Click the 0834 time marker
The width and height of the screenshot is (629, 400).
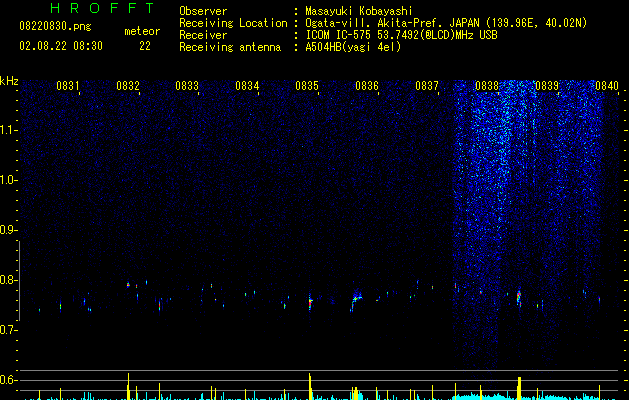coord(247,86)
